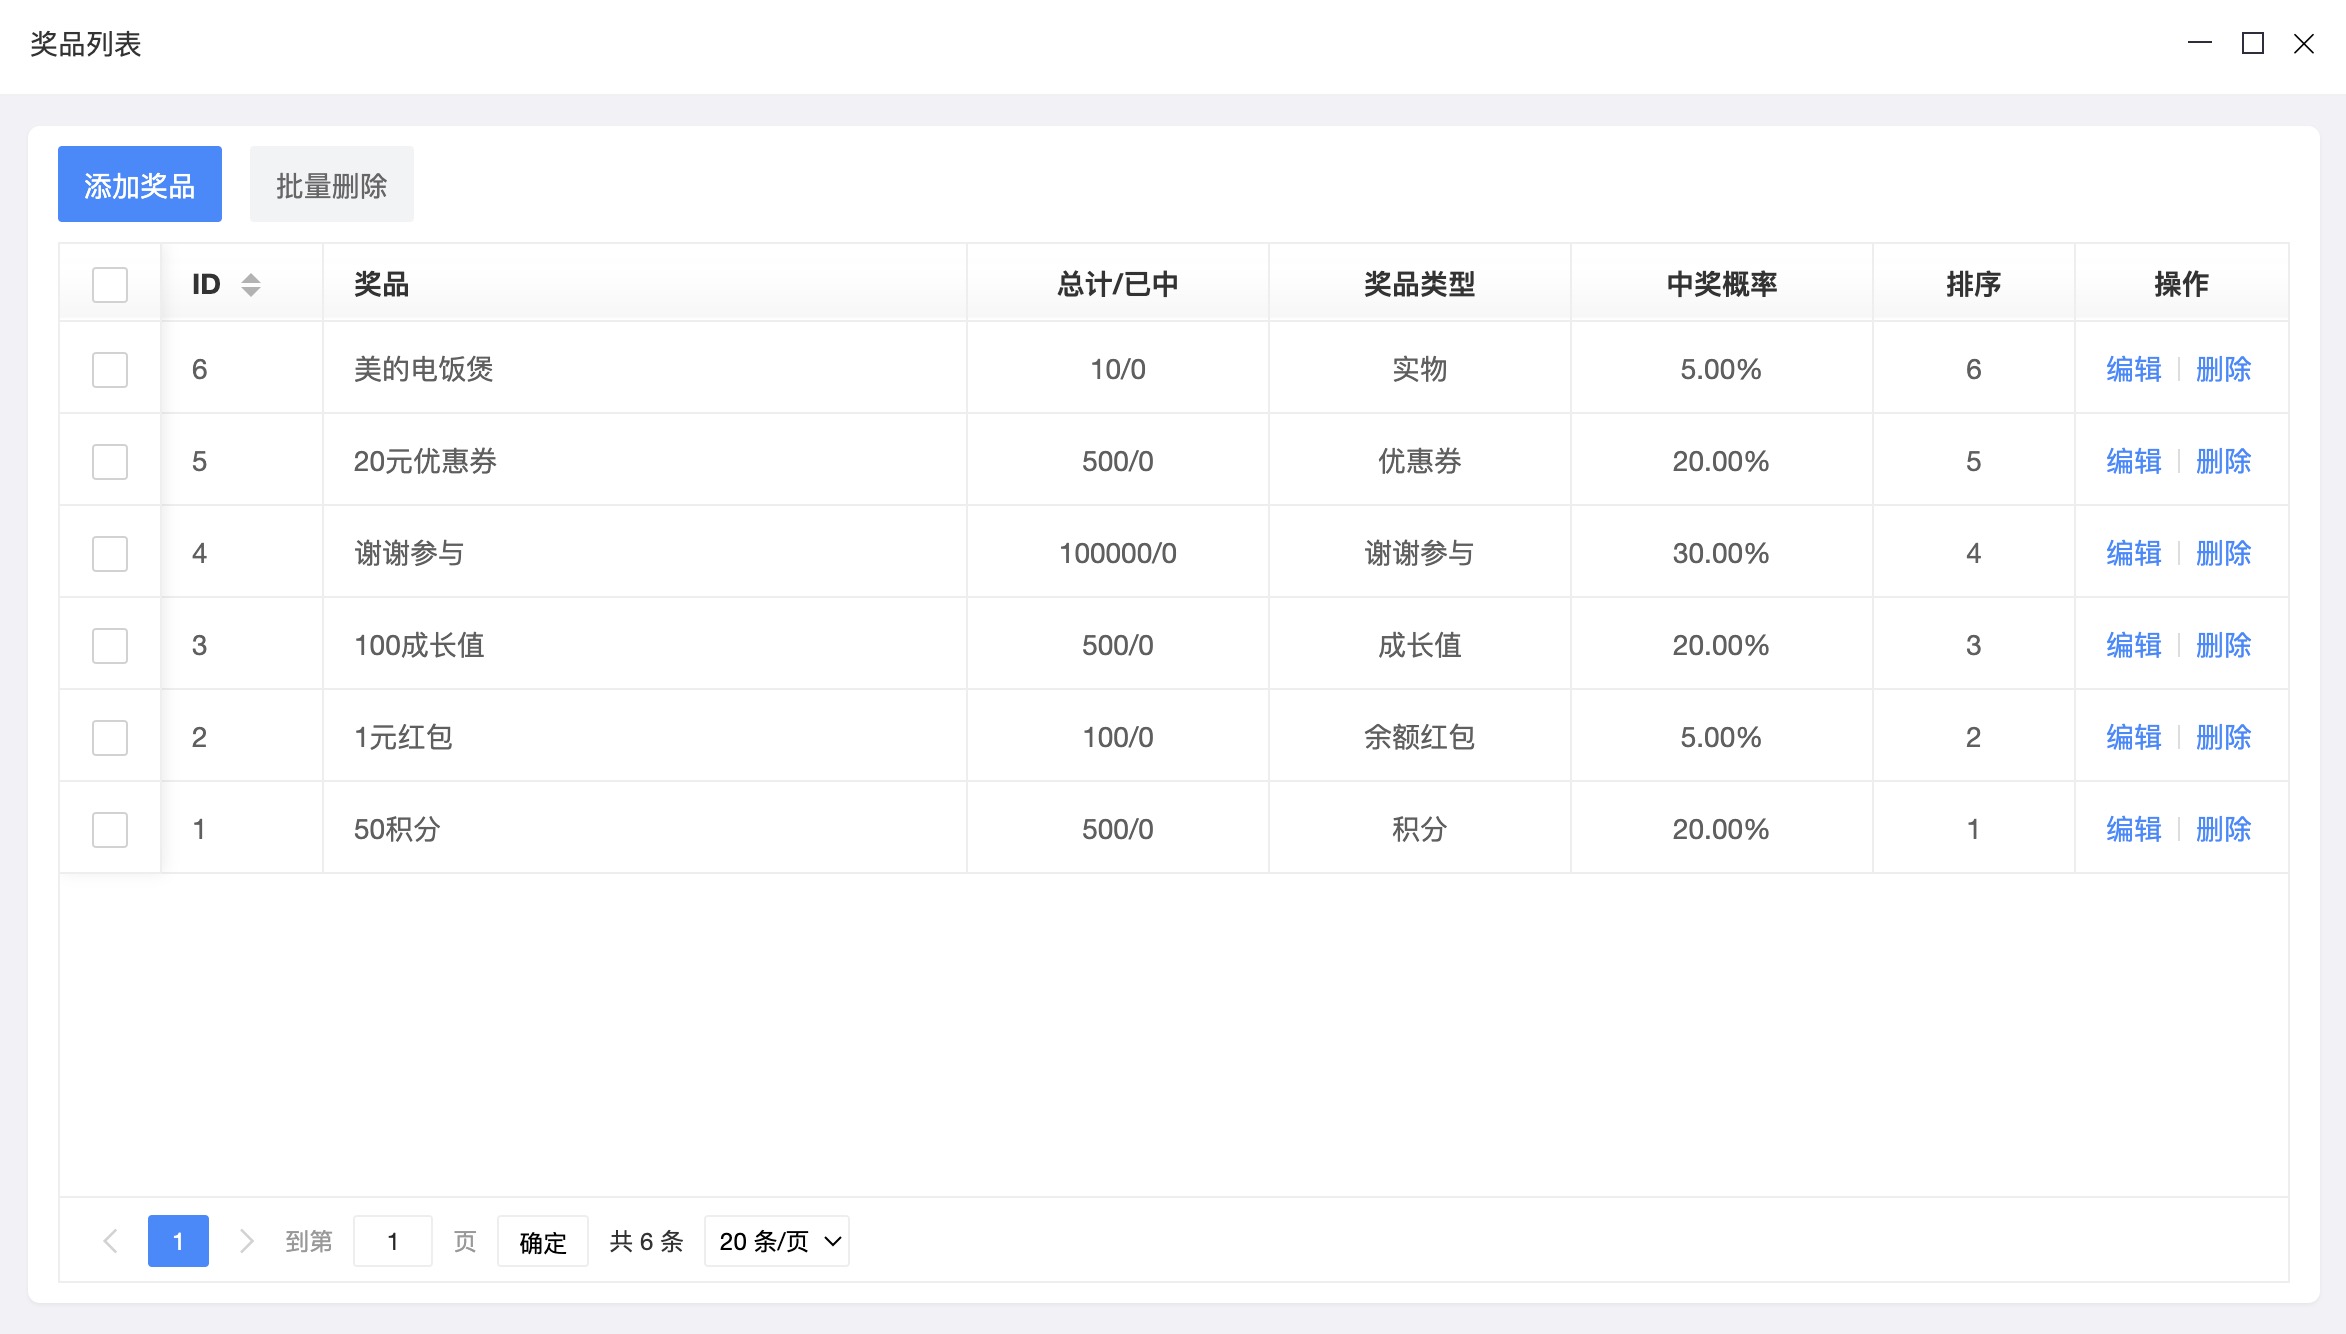Click the 操作 column header

point(2182,284)
